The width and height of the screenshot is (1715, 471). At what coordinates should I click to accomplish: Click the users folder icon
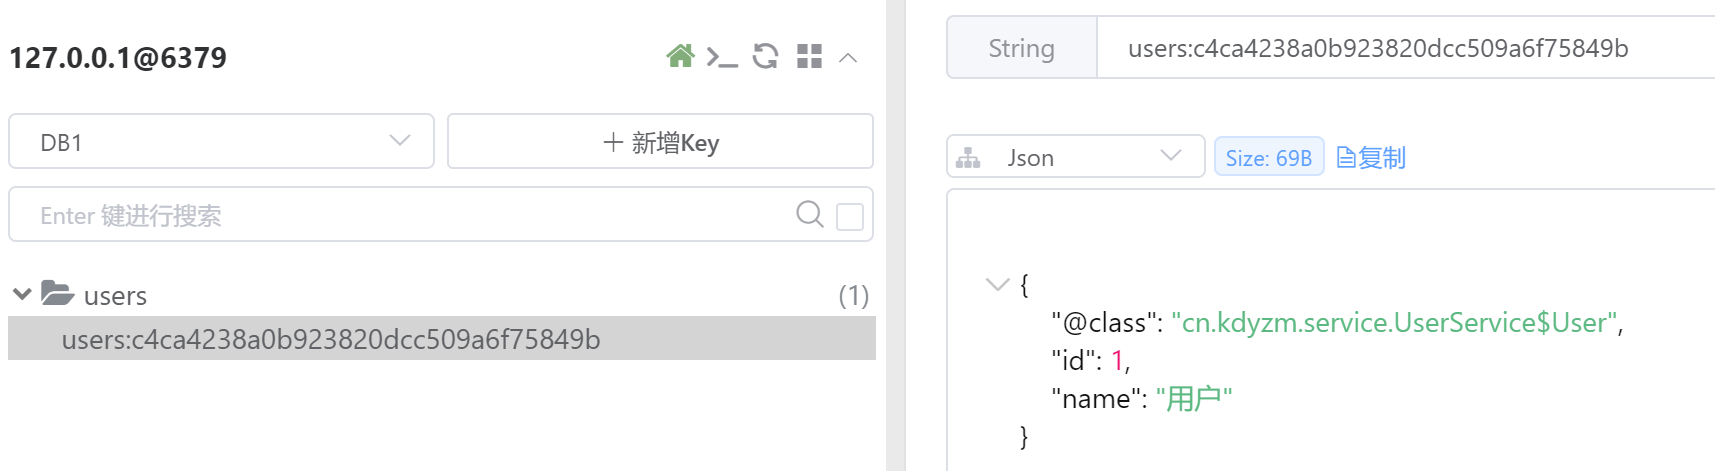57,294
